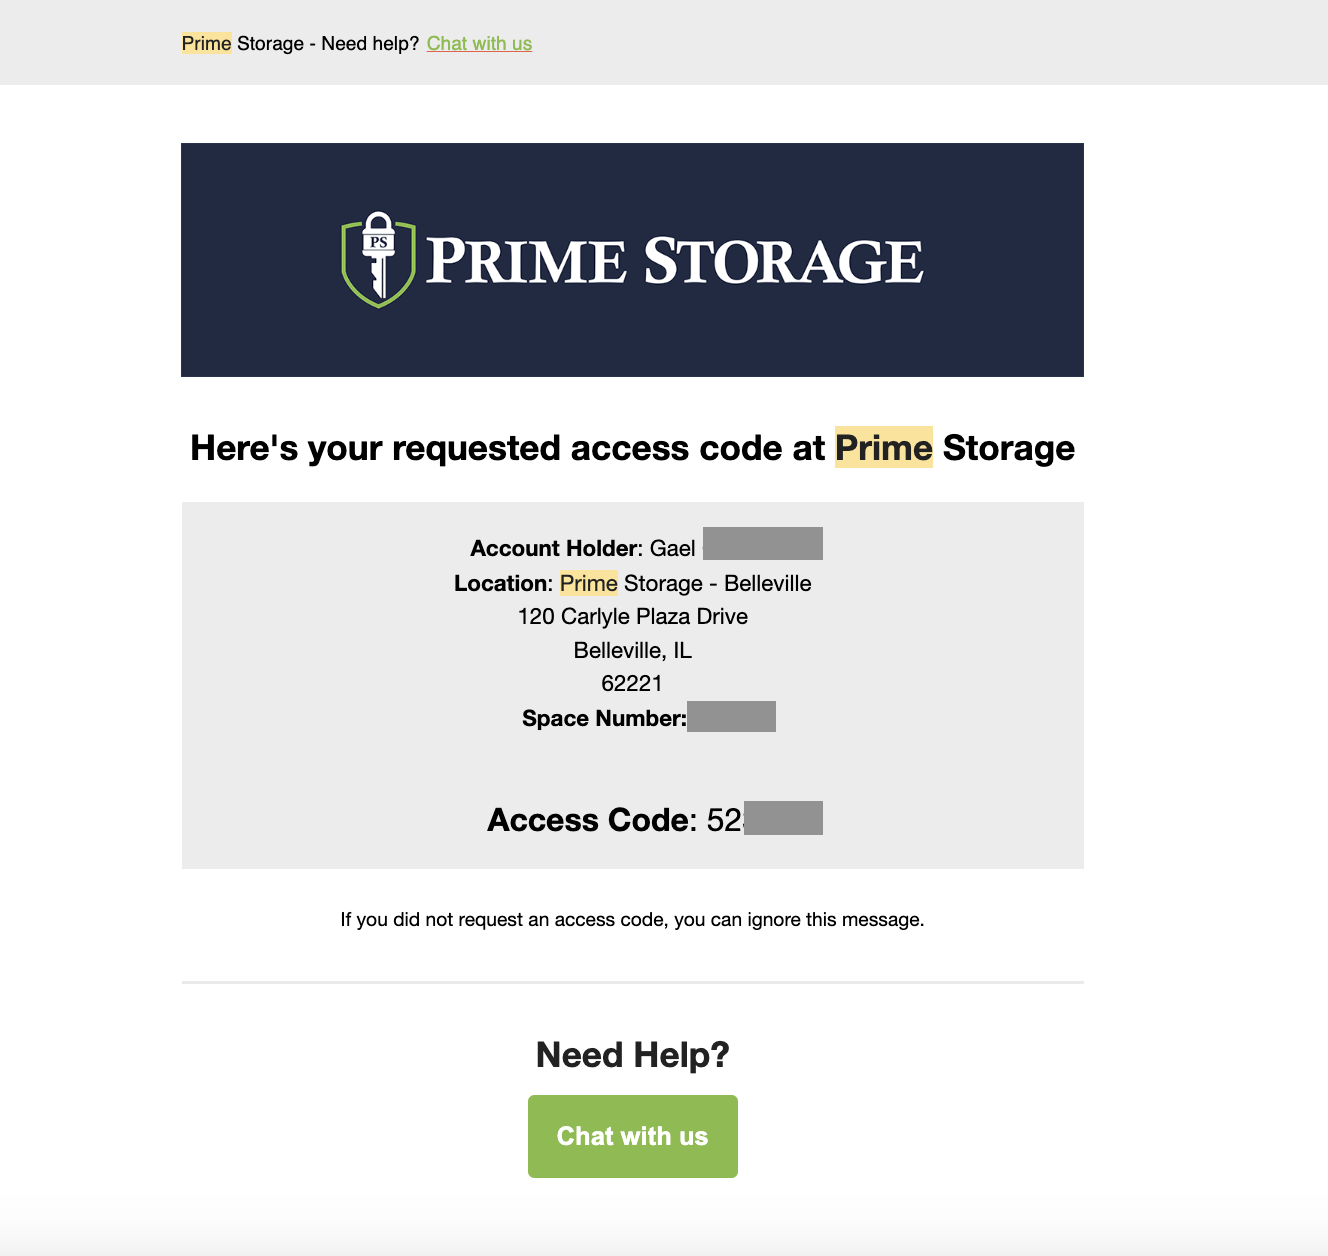Click the "Belleville, IL" text line
The image size is (1328, 1256).
tap(632, 650)
